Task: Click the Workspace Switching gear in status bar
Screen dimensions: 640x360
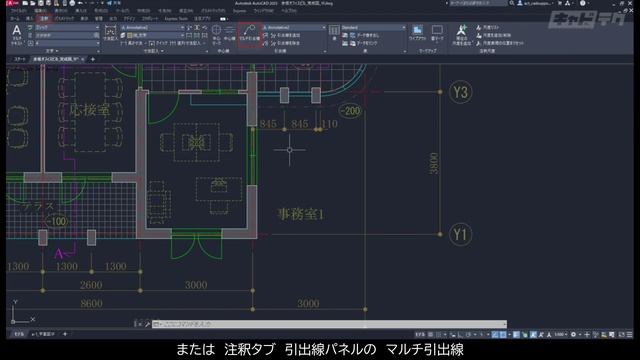Action: 573,334
